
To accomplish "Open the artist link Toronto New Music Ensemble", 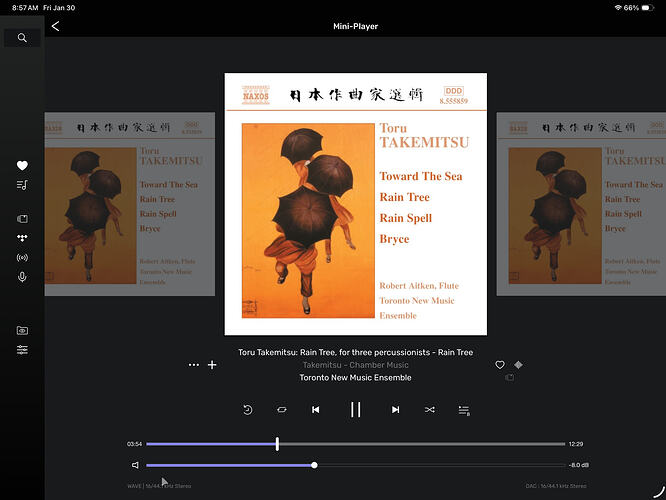I will 356,378.
